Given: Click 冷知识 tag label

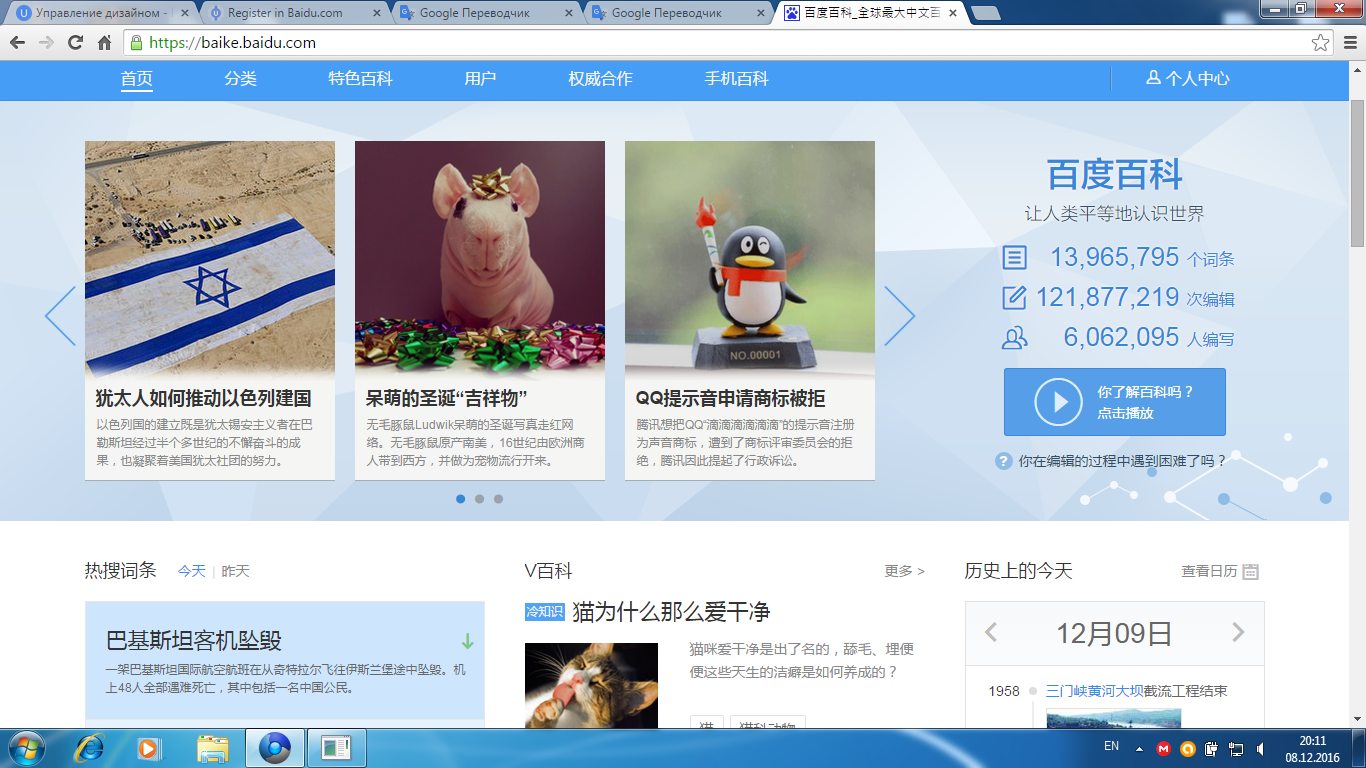Looking at the screenshot, I should pos(545,611).
